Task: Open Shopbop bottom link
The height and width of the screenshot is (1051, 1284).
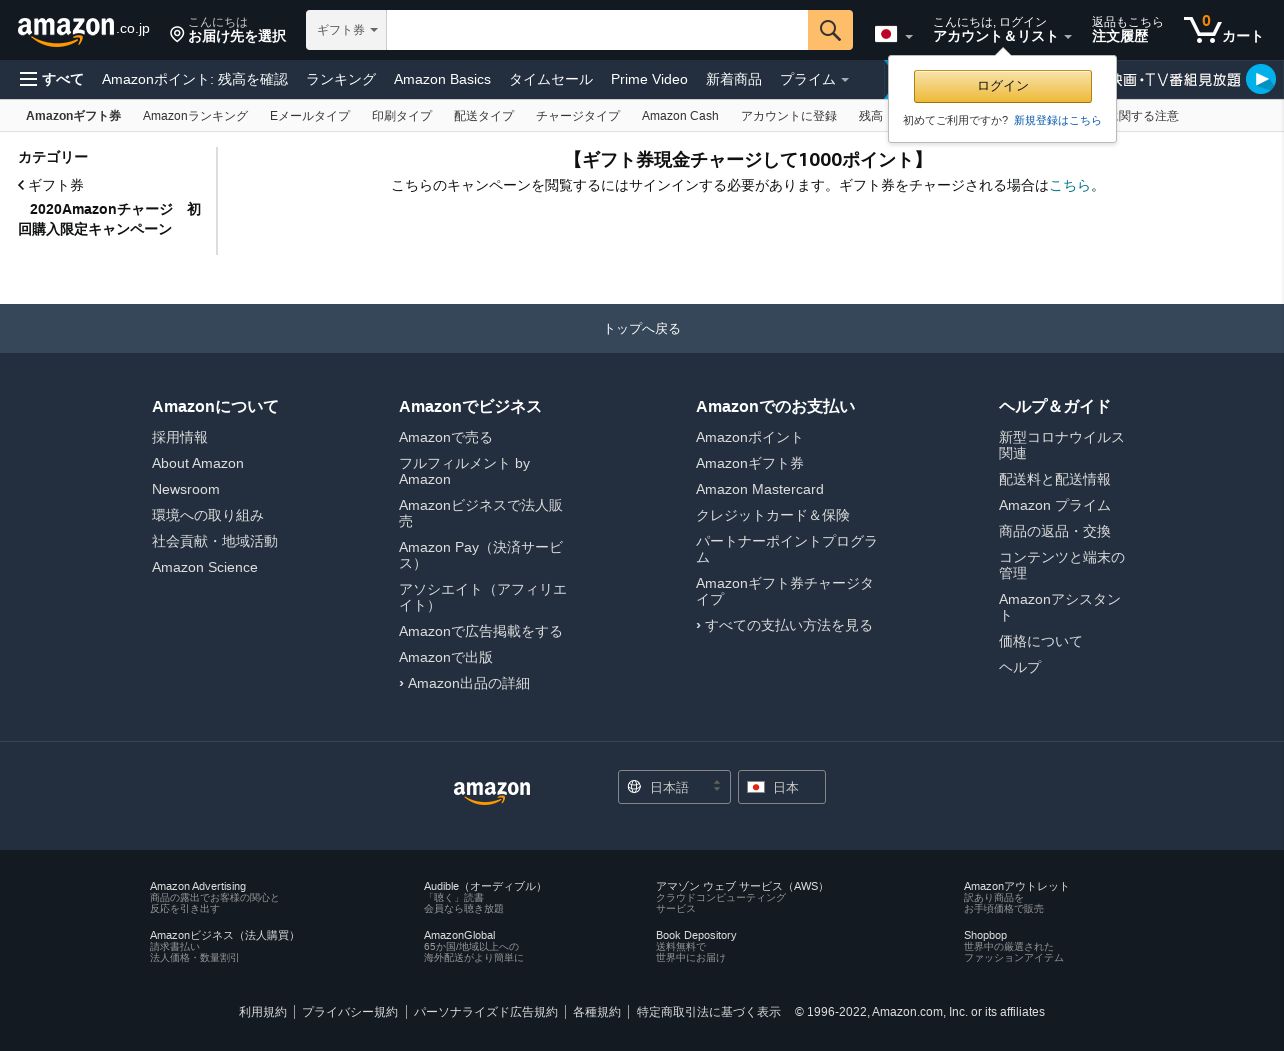Action: [986, 935]
